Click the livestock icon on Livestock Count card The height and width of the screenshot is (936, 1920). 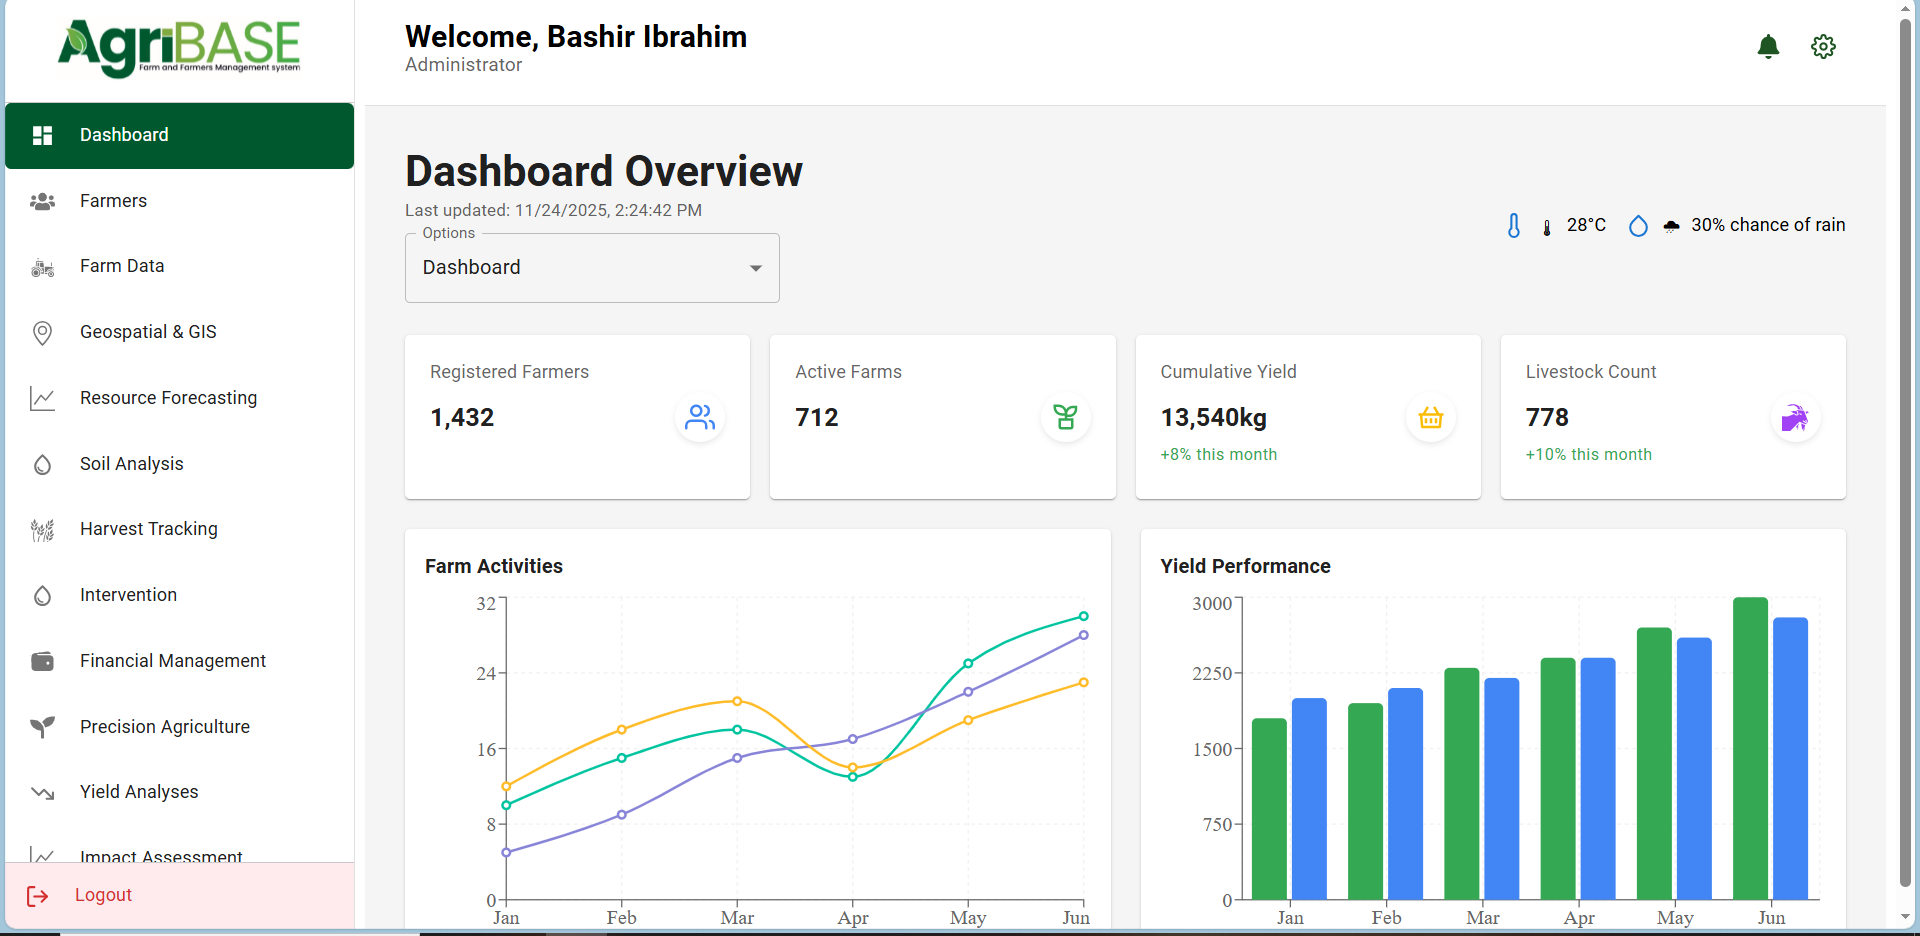click(x=1795, y=418)
